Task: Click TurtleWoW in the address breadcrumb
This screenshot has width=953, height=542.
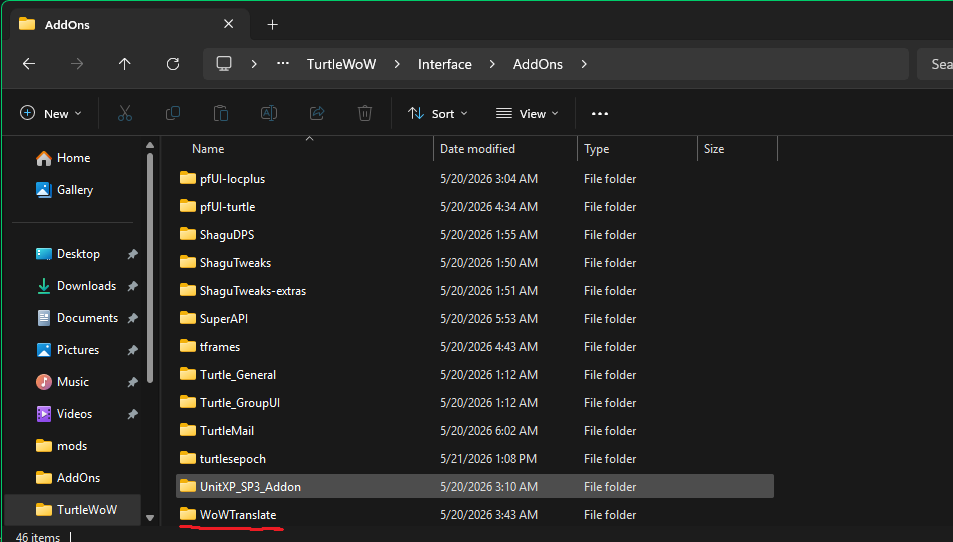Action: pyautogui.click(x=342, y=64)
